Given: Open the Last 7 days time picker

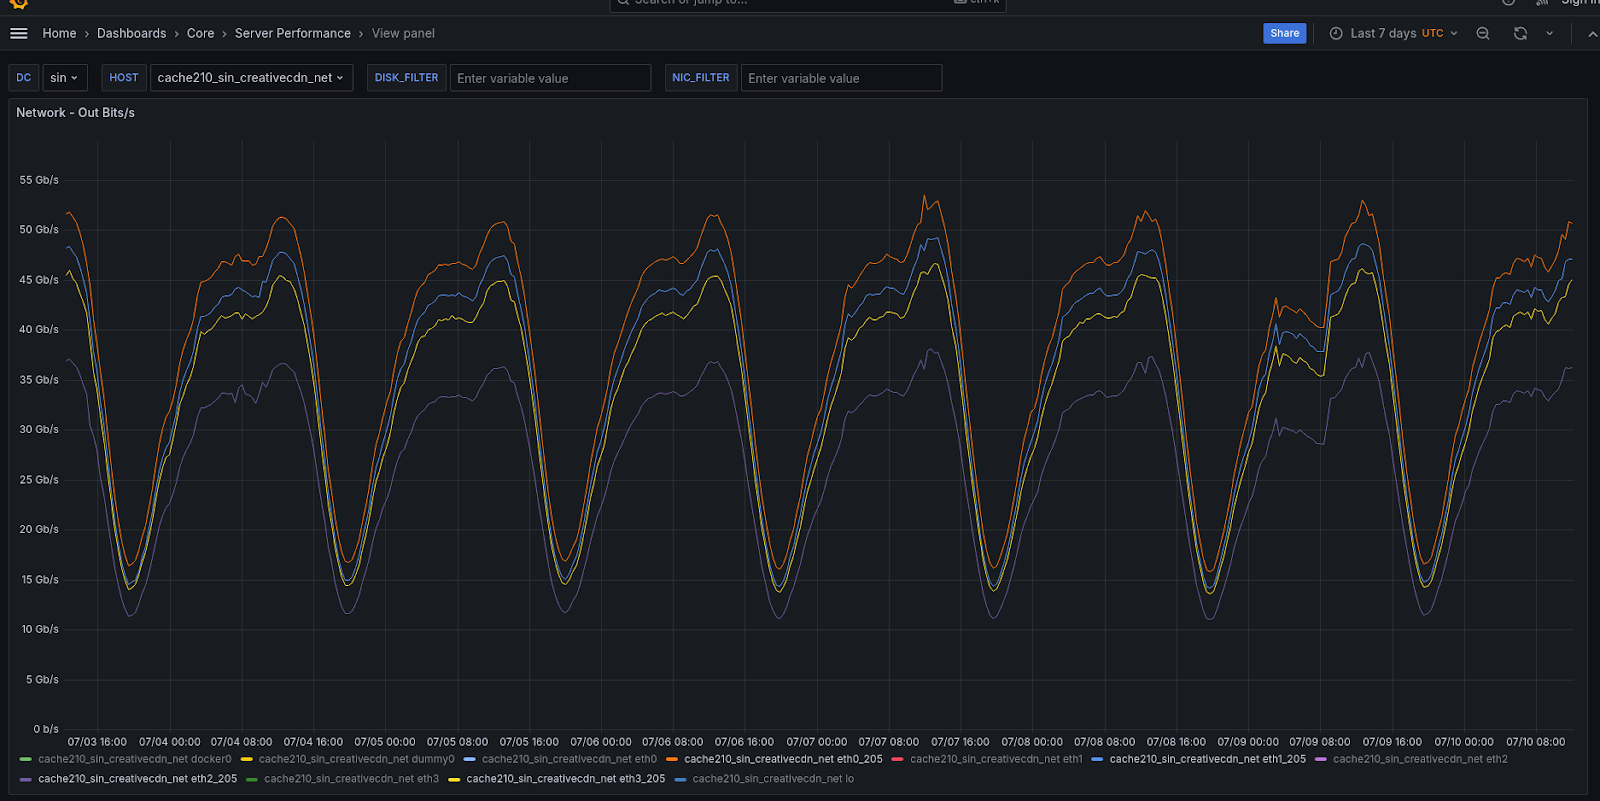Looking at the screenshot, I should click(1393, 33).
